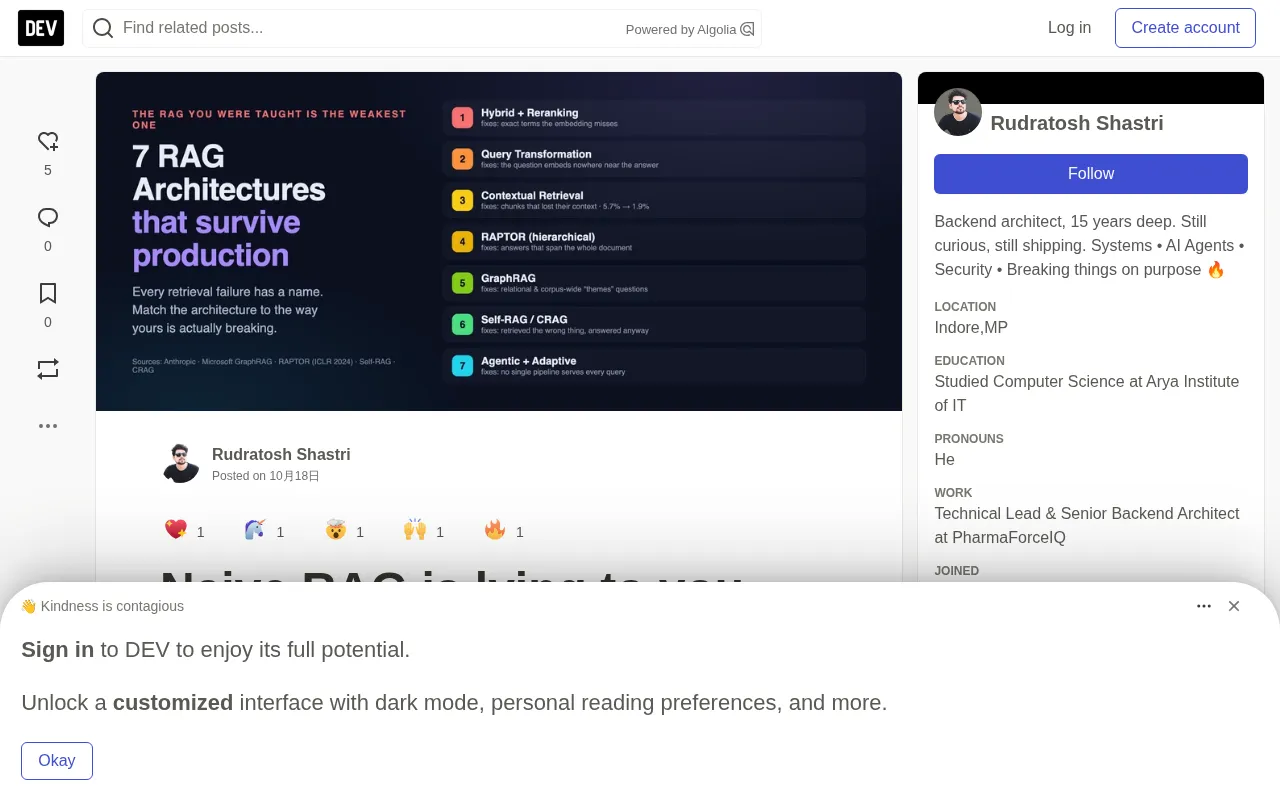Toggle the fire emoji reaction

tap(495, 530)
